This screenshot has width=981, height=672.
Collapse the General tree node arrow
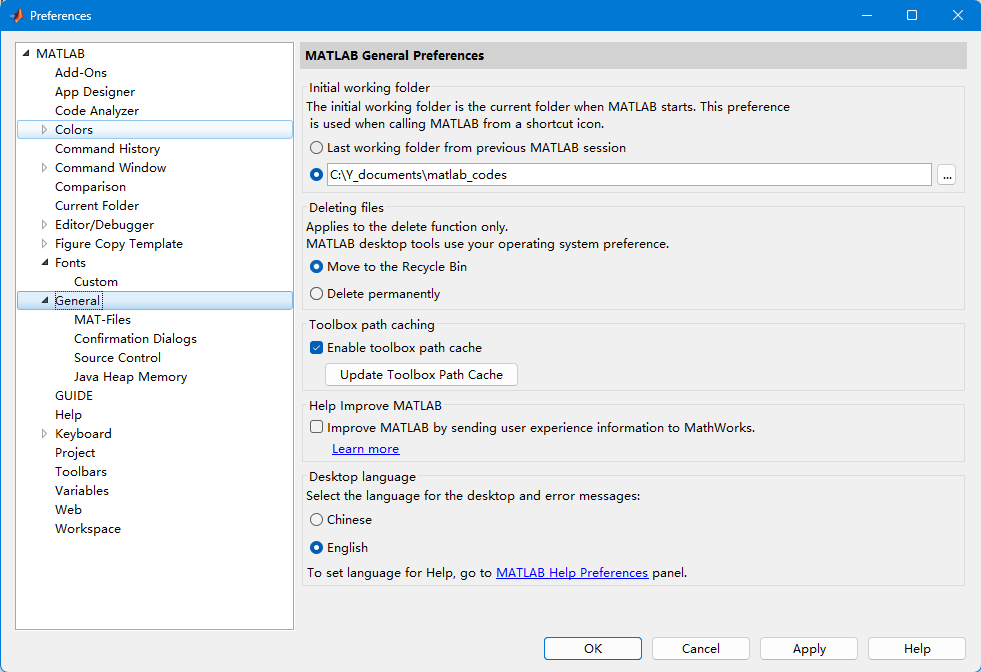click(44, 300)
